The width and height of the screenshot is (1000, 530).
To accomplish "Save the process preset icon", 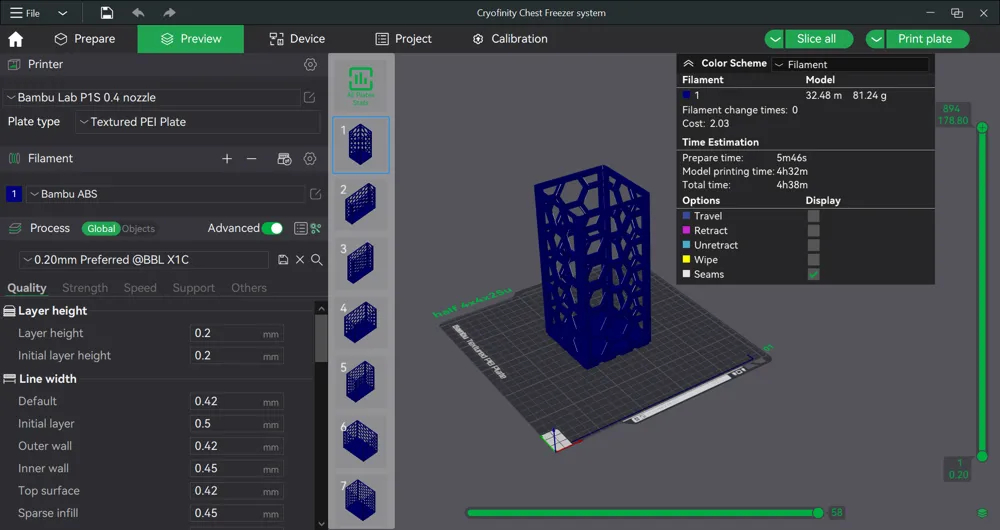I will tap(283, 260).
